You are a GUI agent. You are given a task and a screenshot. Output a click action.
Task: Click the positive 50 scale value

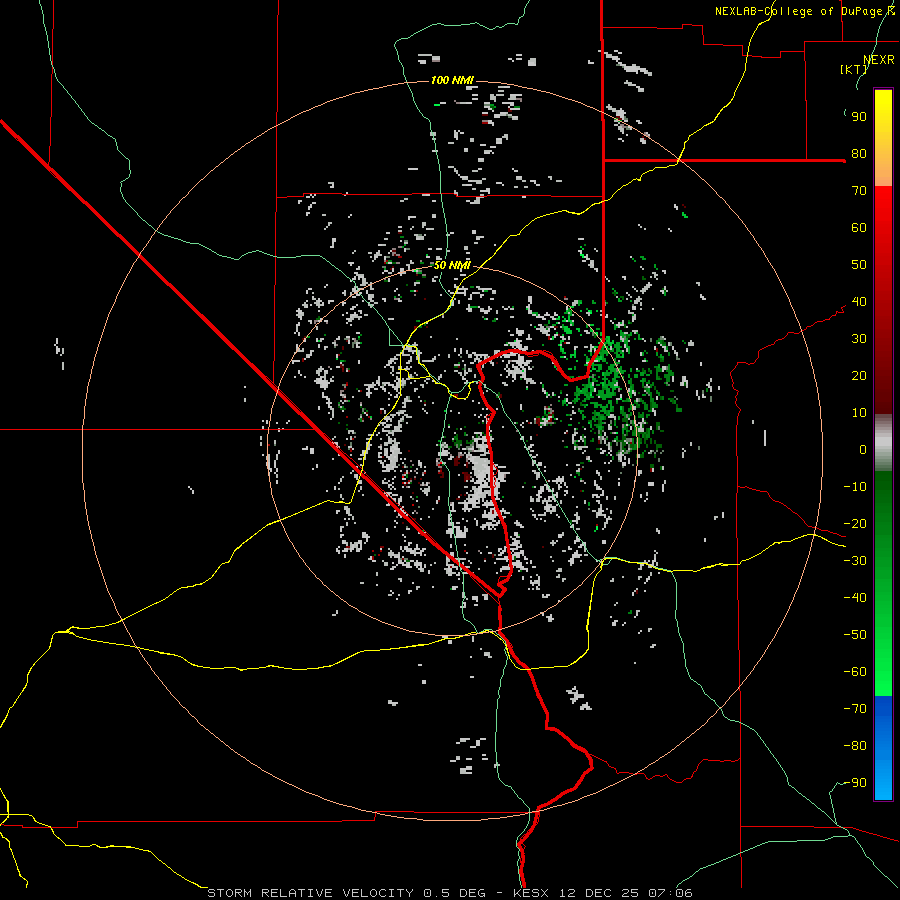click(859, 265)
